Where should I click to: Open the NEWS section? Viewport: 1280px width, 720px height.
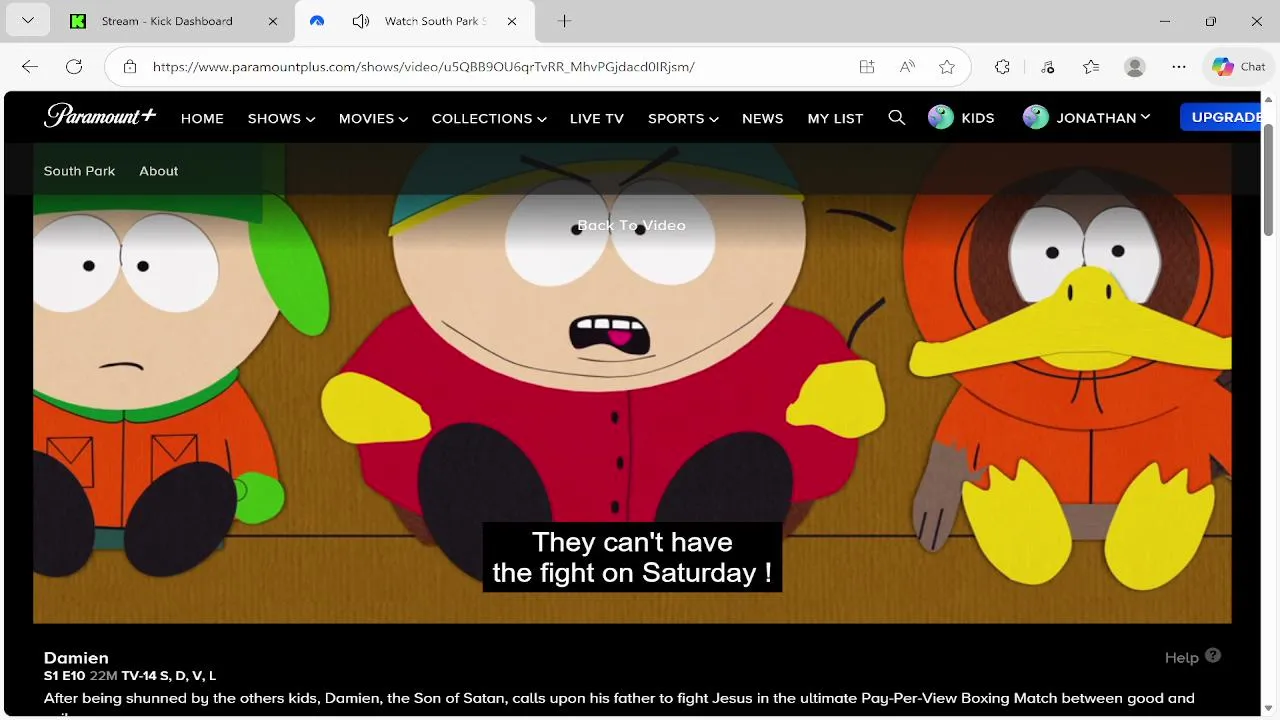[x=763, y=118]
